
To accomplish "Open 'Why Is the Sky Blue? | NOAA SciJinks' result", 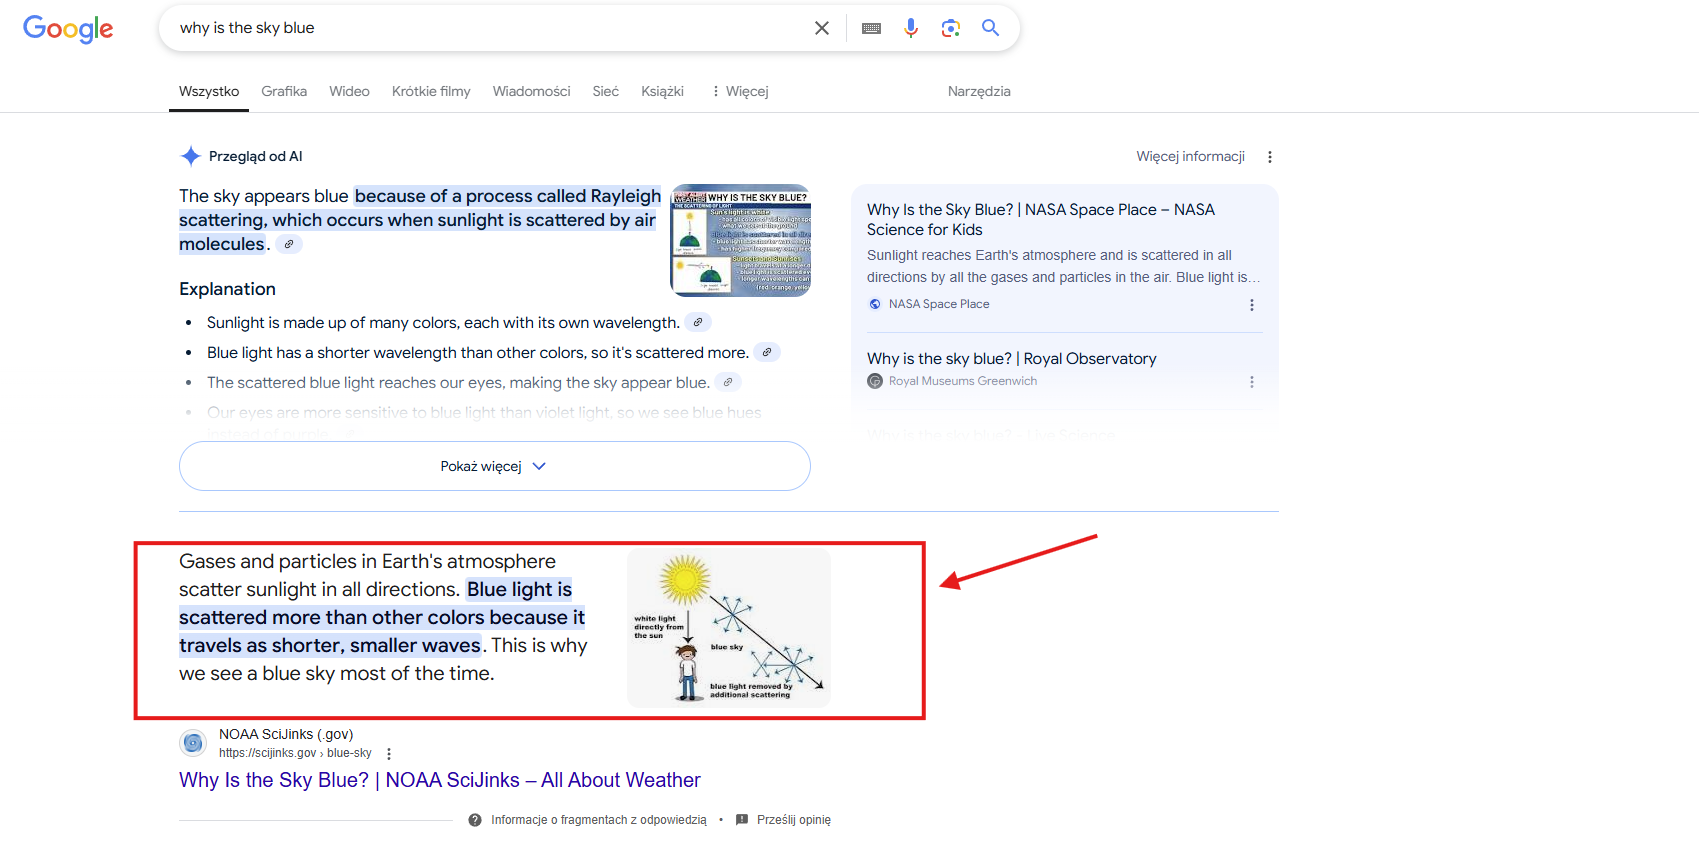I will click(x=440, y=780).
